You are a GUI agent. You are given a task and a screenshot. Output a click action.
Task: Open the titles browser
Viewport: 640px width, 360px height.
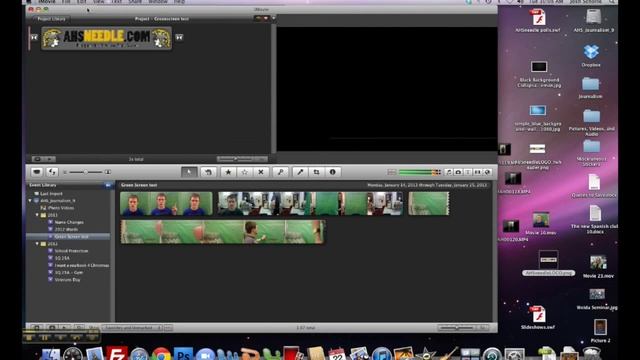(x=468, y=172)
